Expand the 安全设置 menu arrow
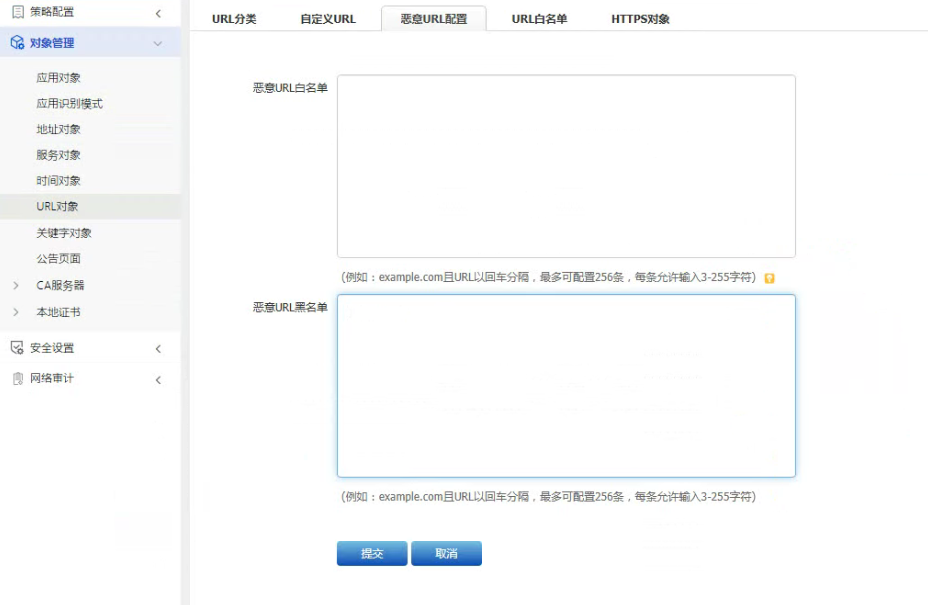Viewport: 928px width, 605px height. click(158, 349)
